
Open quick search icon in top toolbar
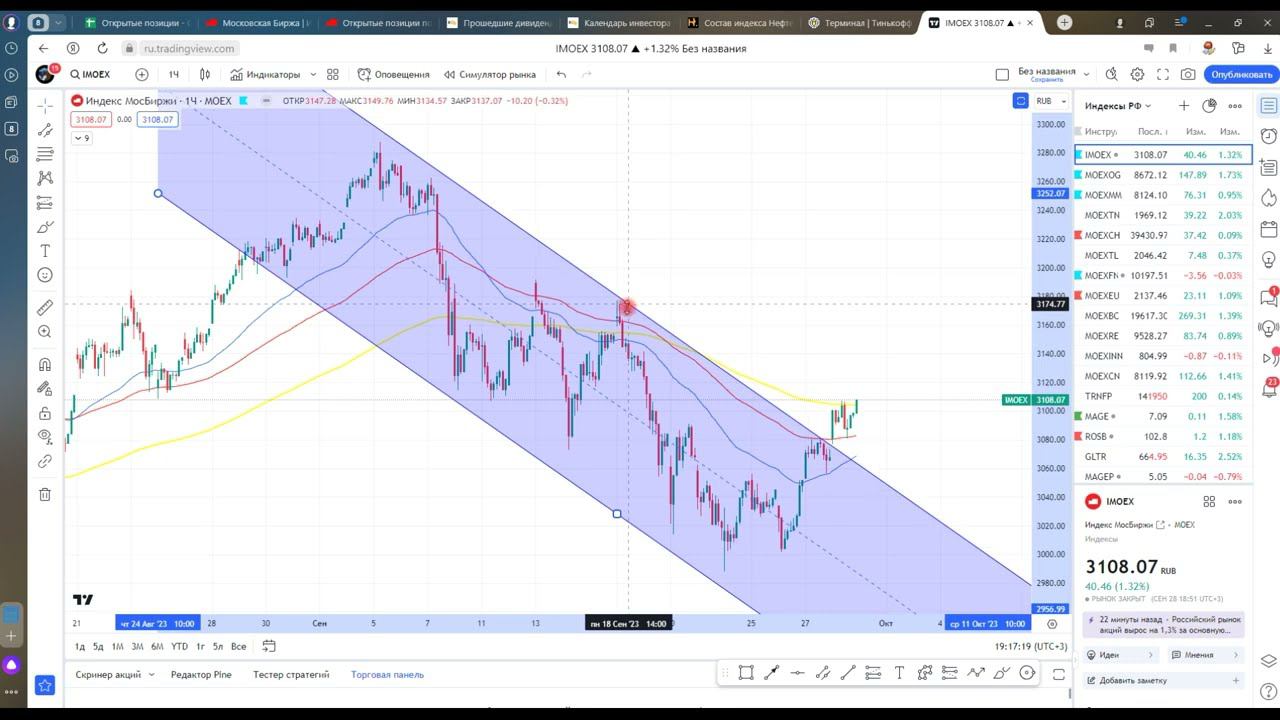(1112, 74)
